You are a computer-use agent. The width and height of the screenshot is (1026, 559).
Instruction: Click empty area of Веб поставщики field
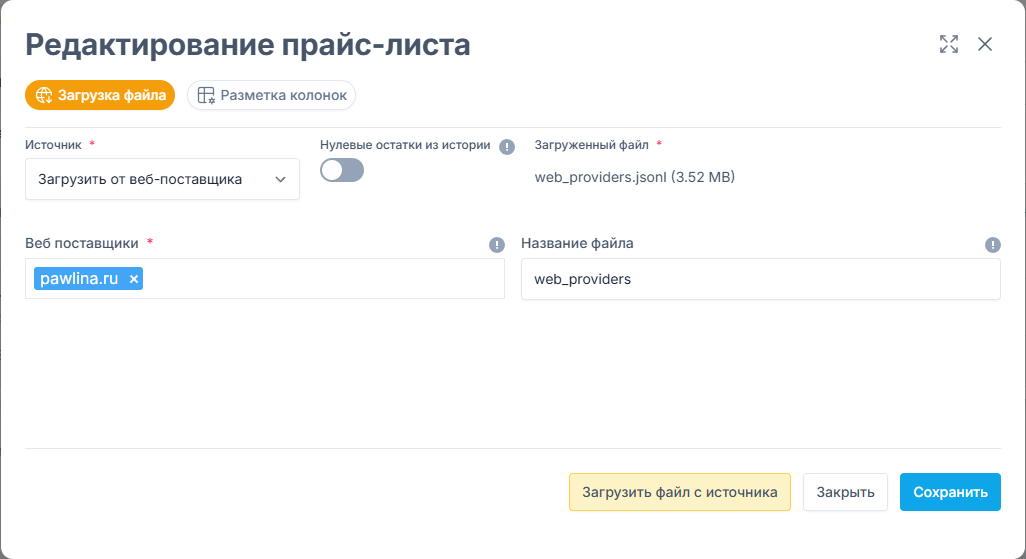[x=321, y=279]
